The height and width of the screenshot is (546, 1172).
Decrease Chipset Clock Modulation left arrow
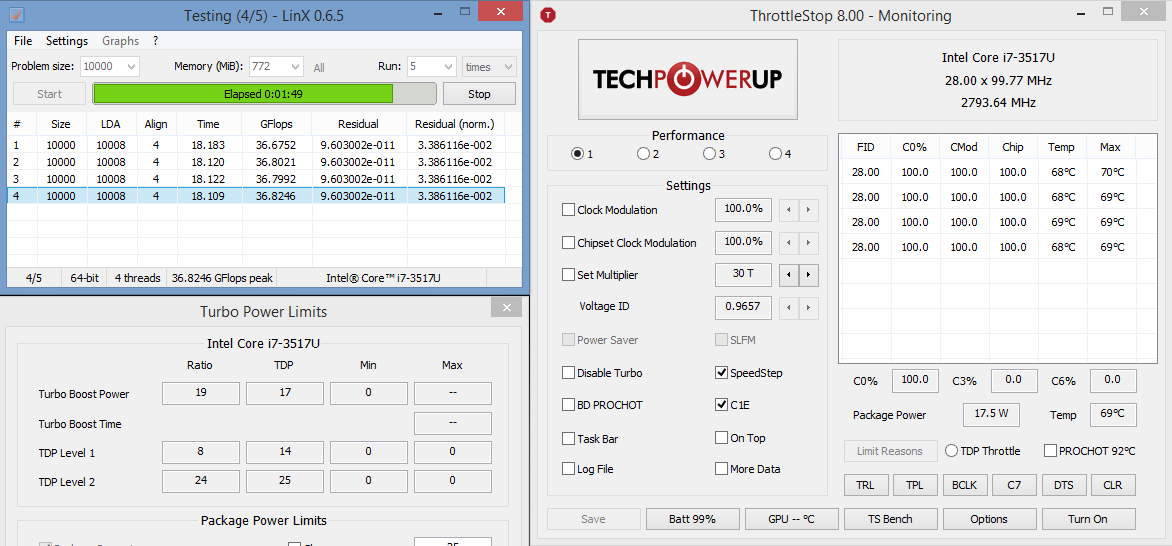(789, 243)
